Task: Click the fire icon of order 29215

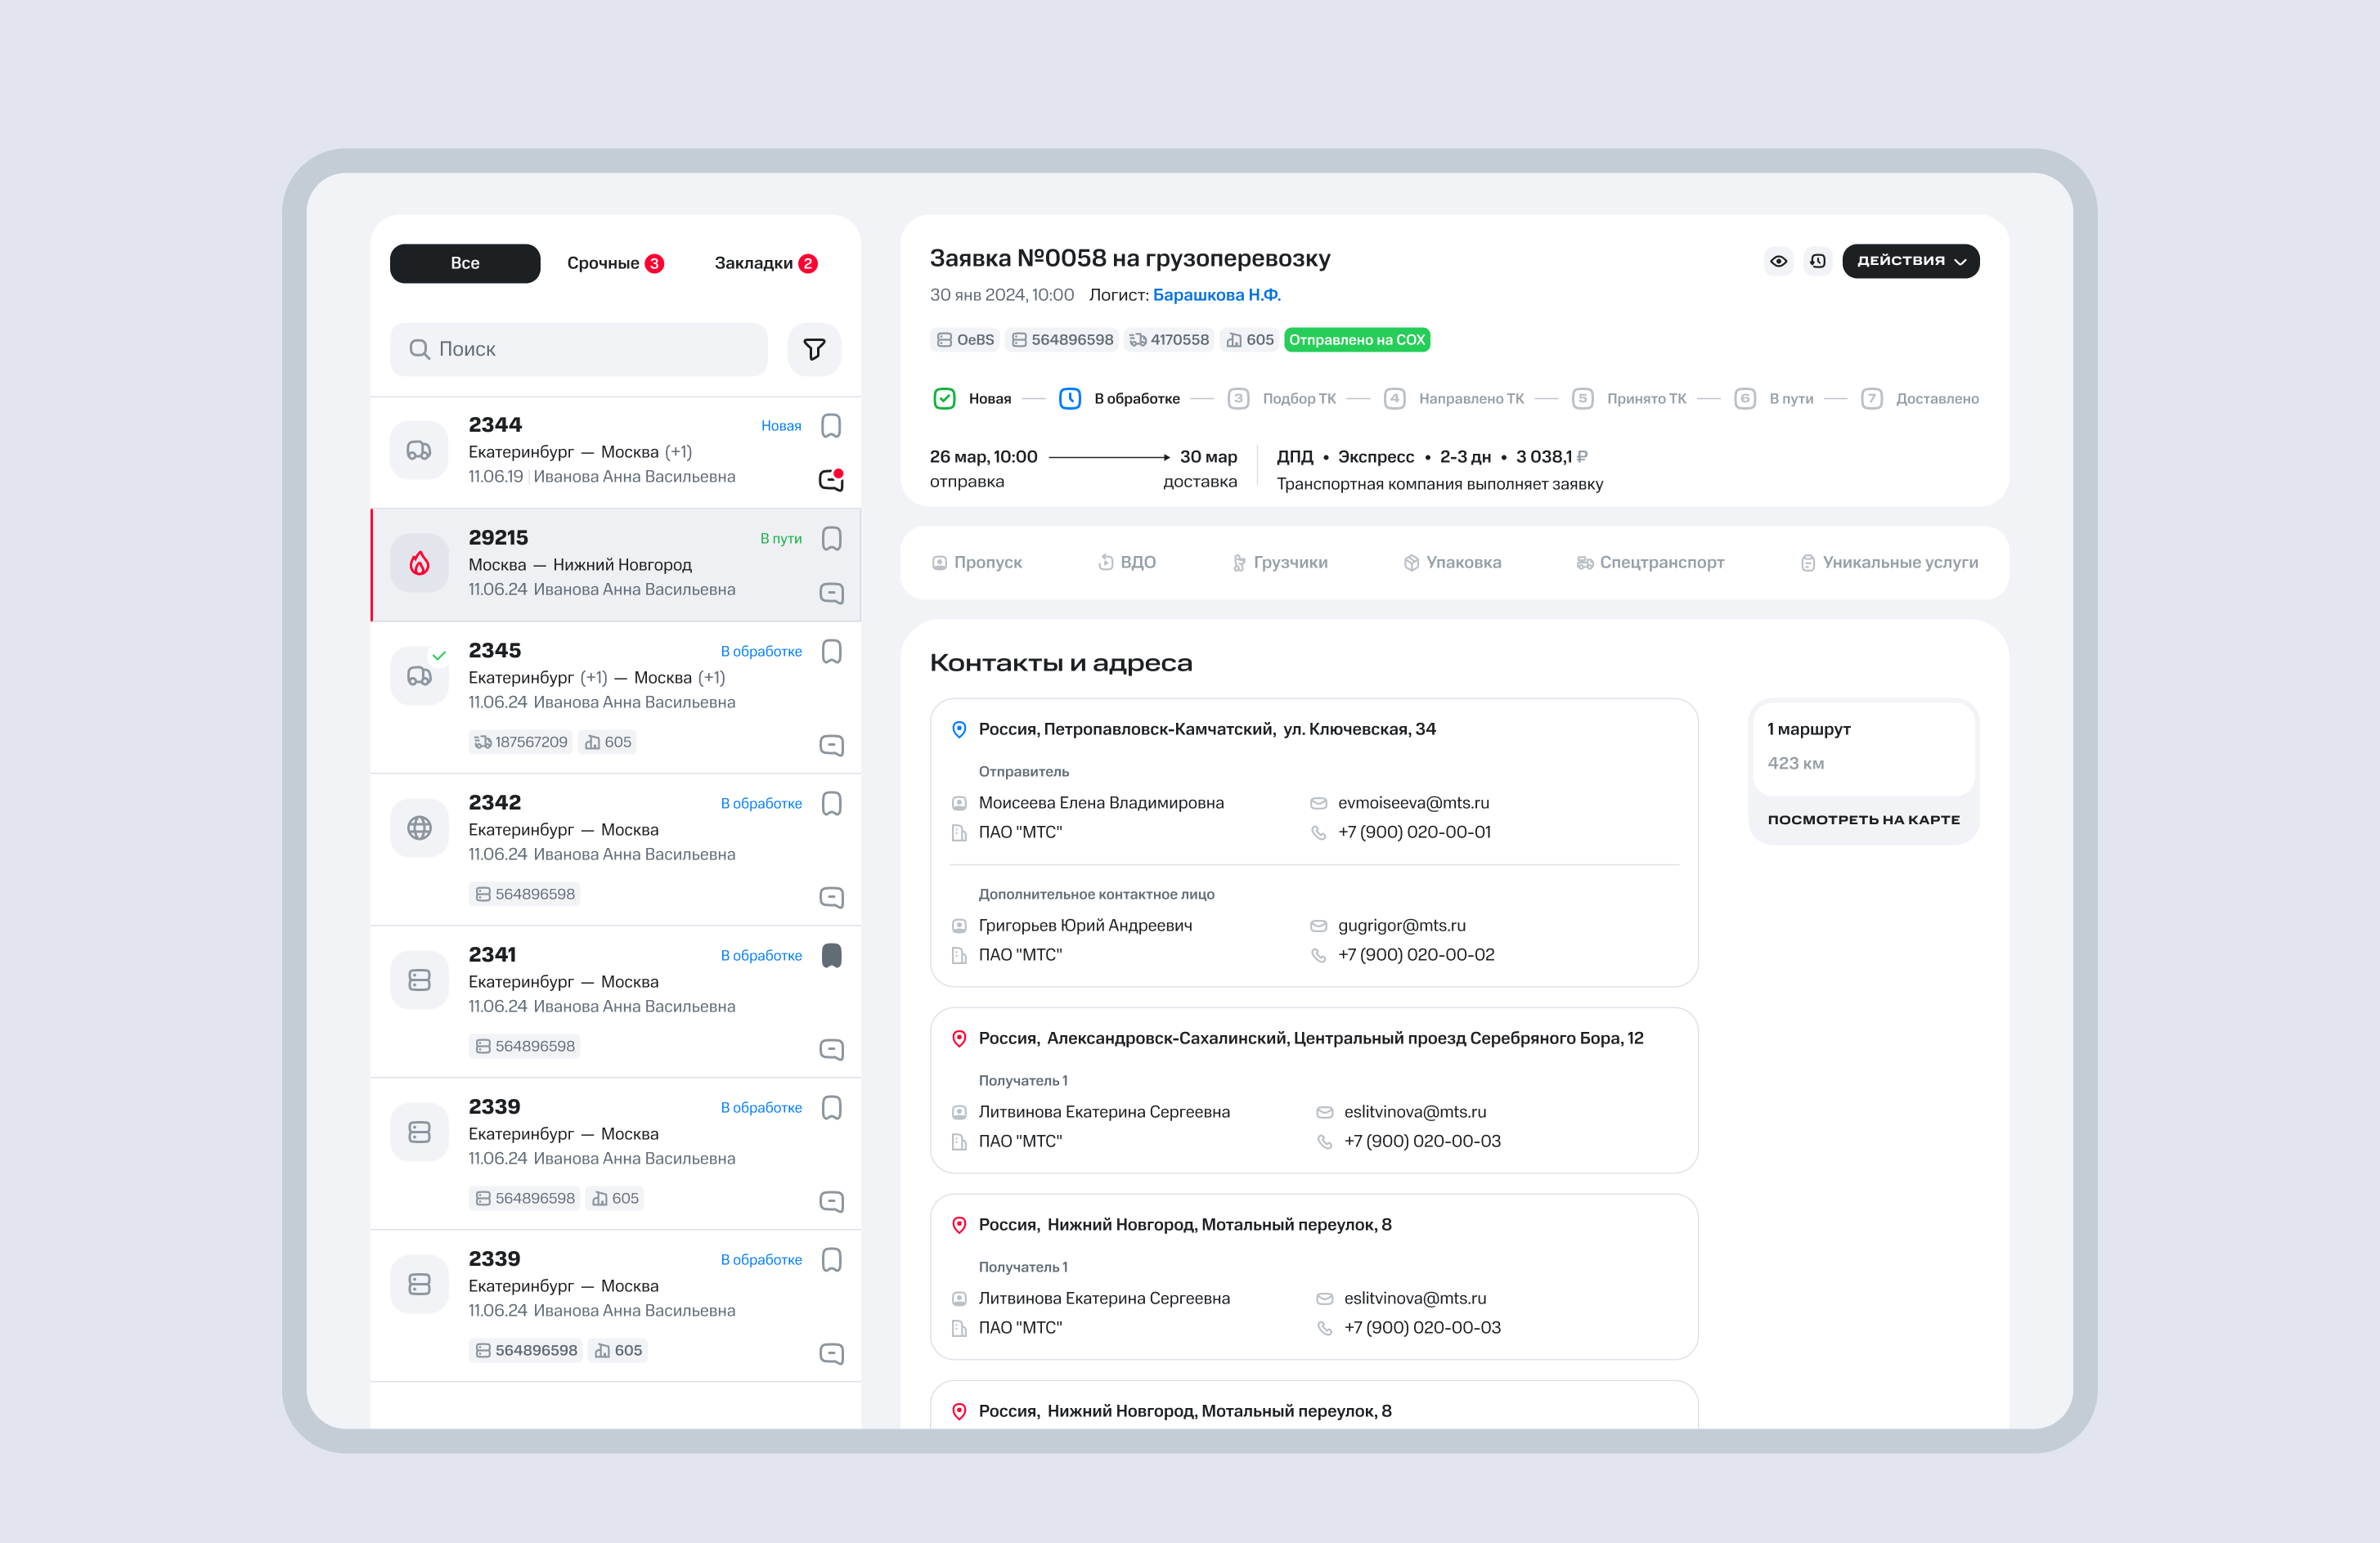Action: click(419, 563)
